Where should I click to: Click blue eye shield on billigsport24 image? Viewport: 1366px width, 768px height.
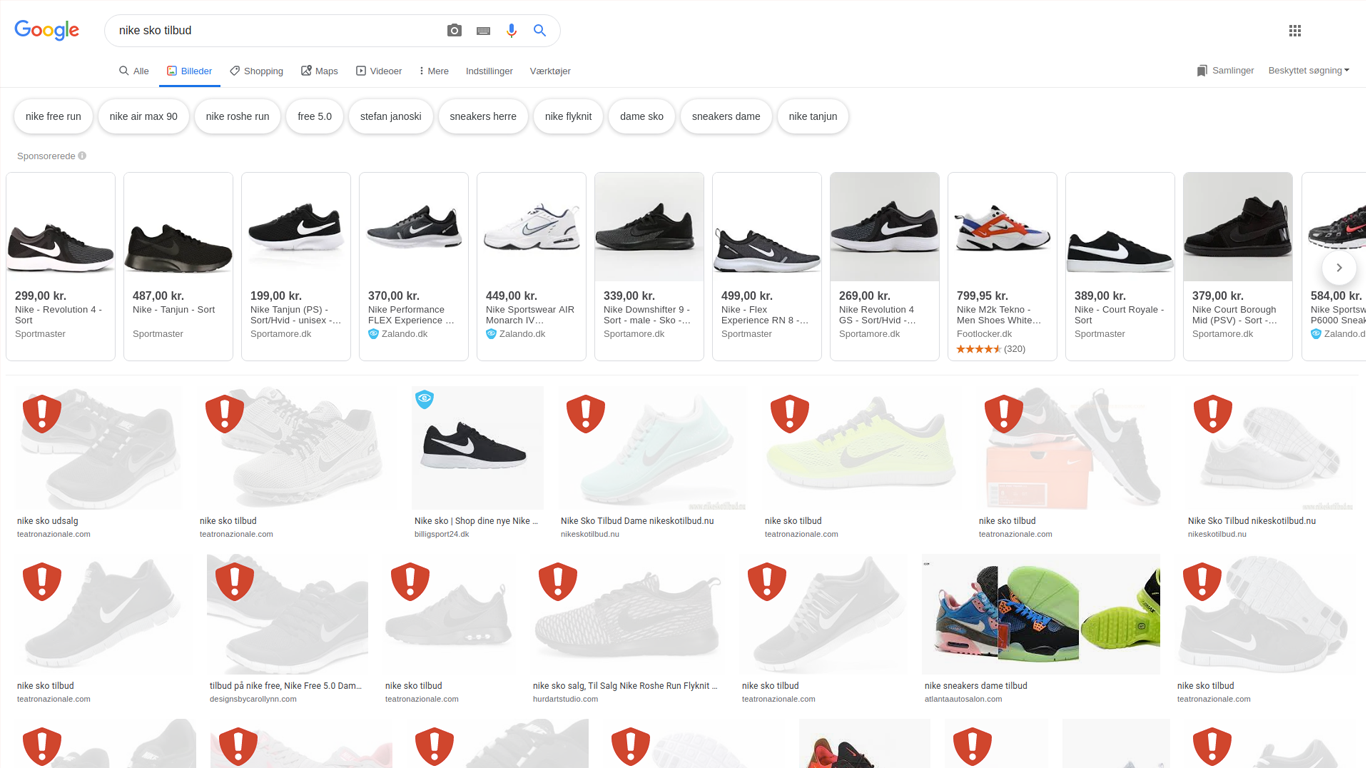click(425, 399)
